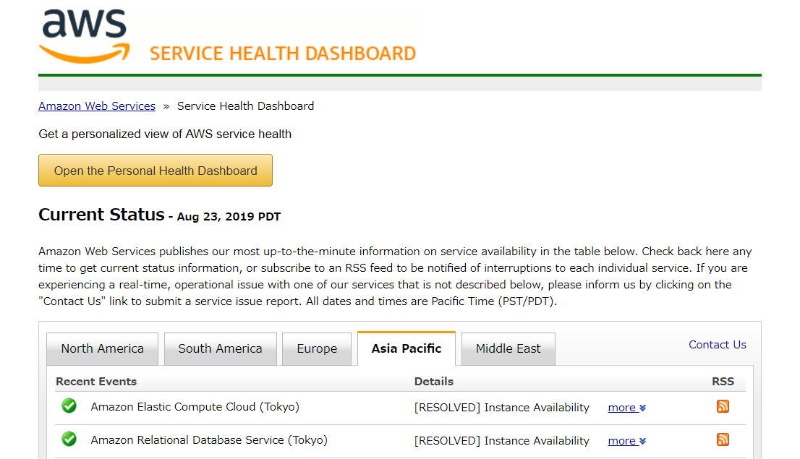Switch to the North America tab
This screenshot has width=800, height=459.
coord(102,349)
